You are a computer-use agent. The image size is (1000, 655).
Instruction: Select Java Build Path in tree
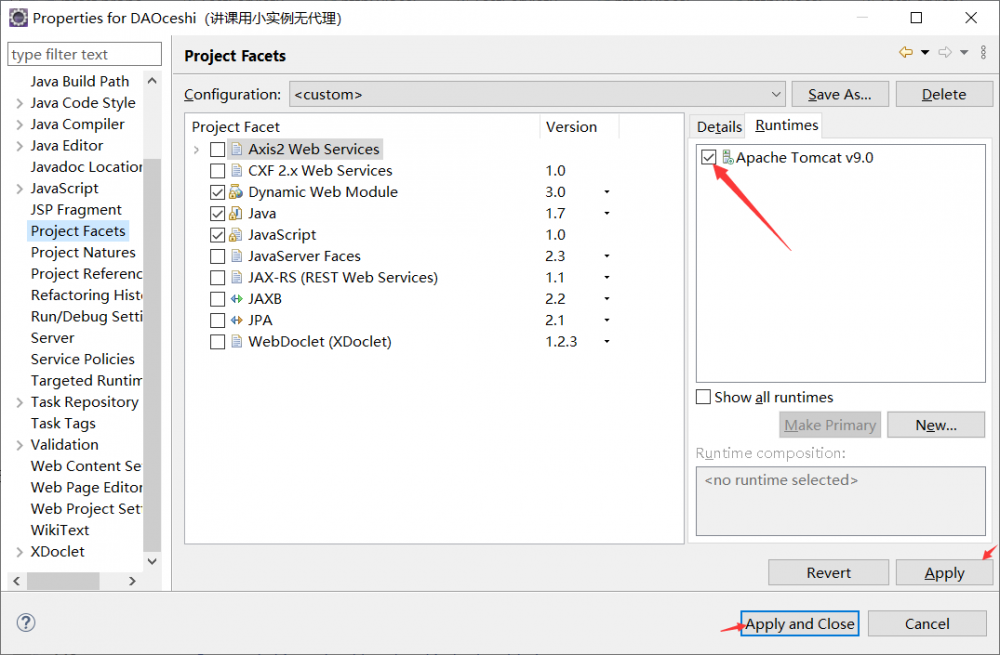[80, 82]
